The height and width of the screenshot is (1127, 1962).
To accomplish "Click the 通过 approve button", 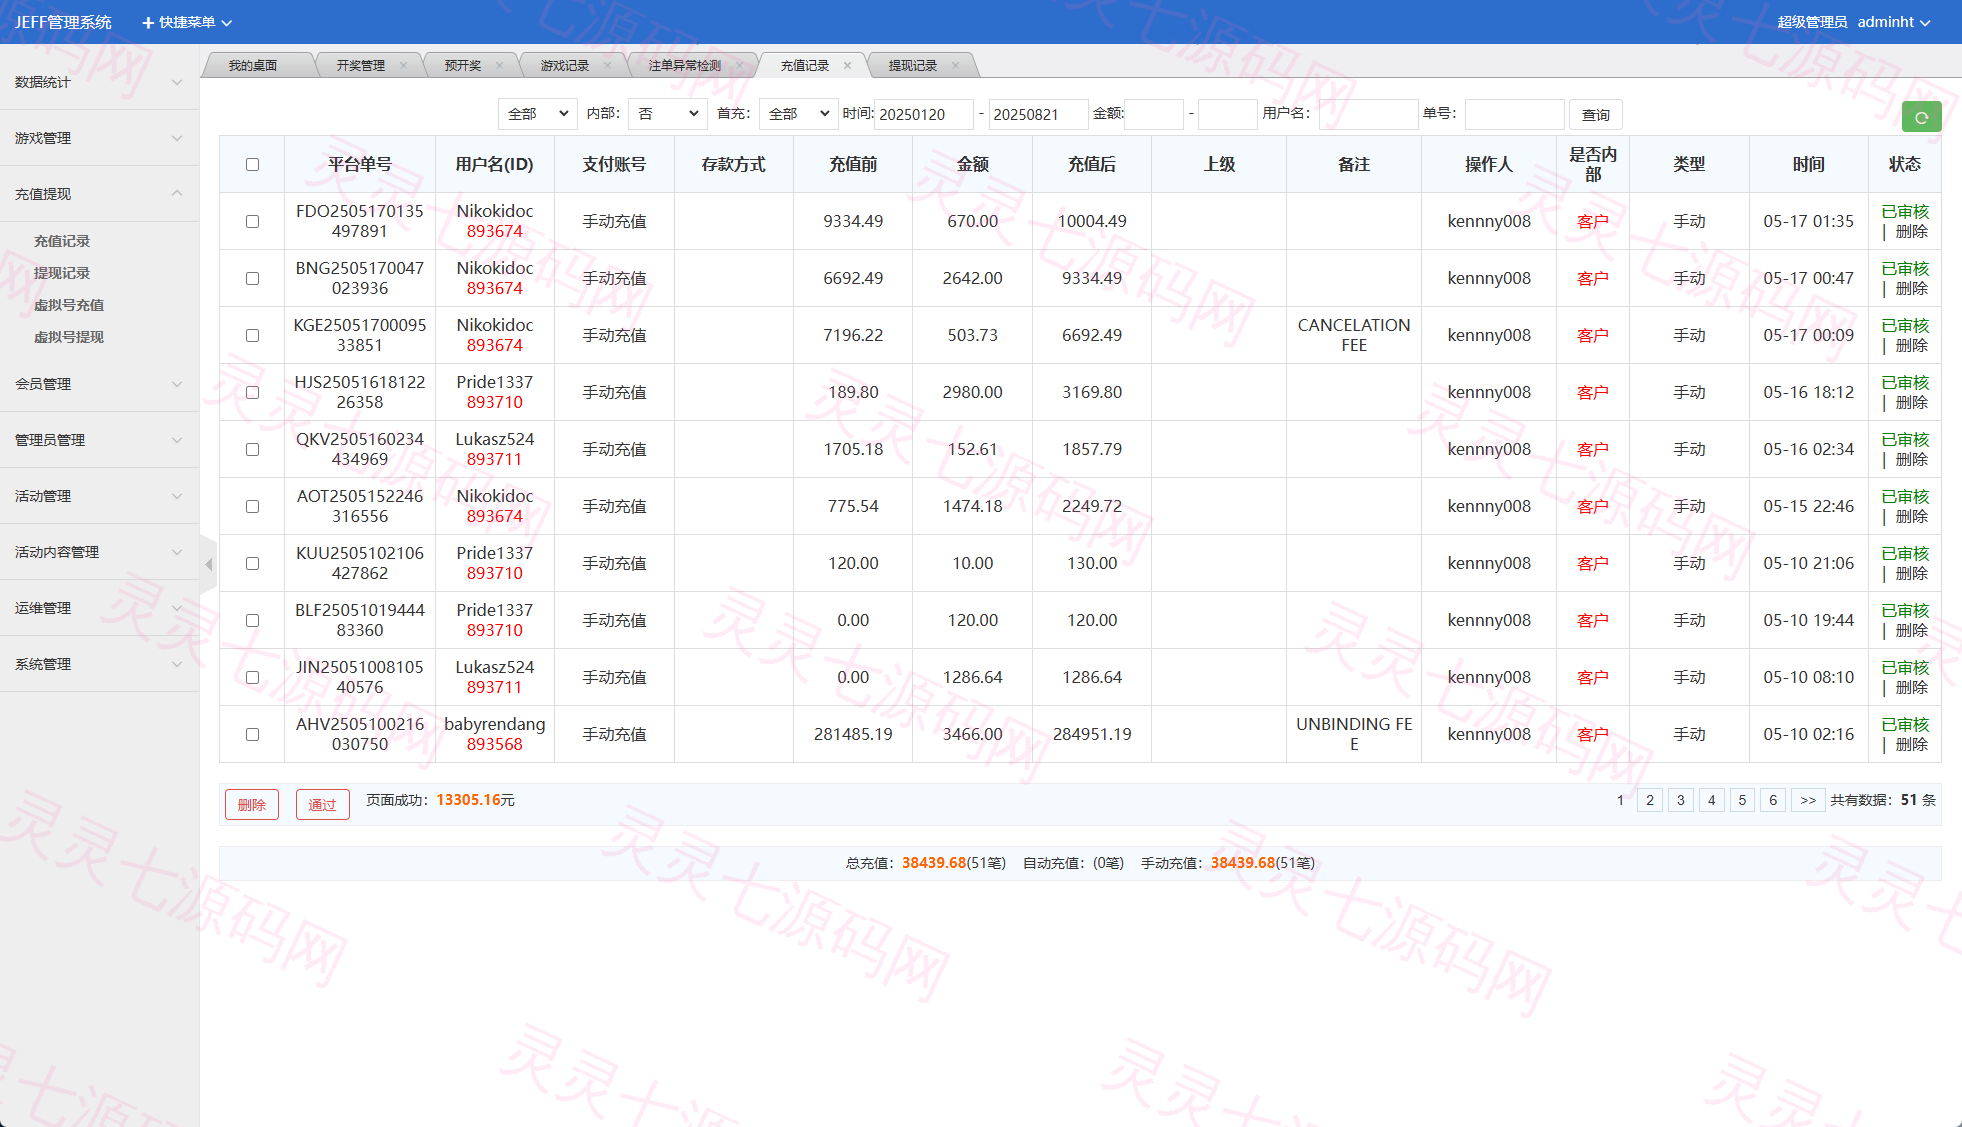I will click(x=322, y=805).
